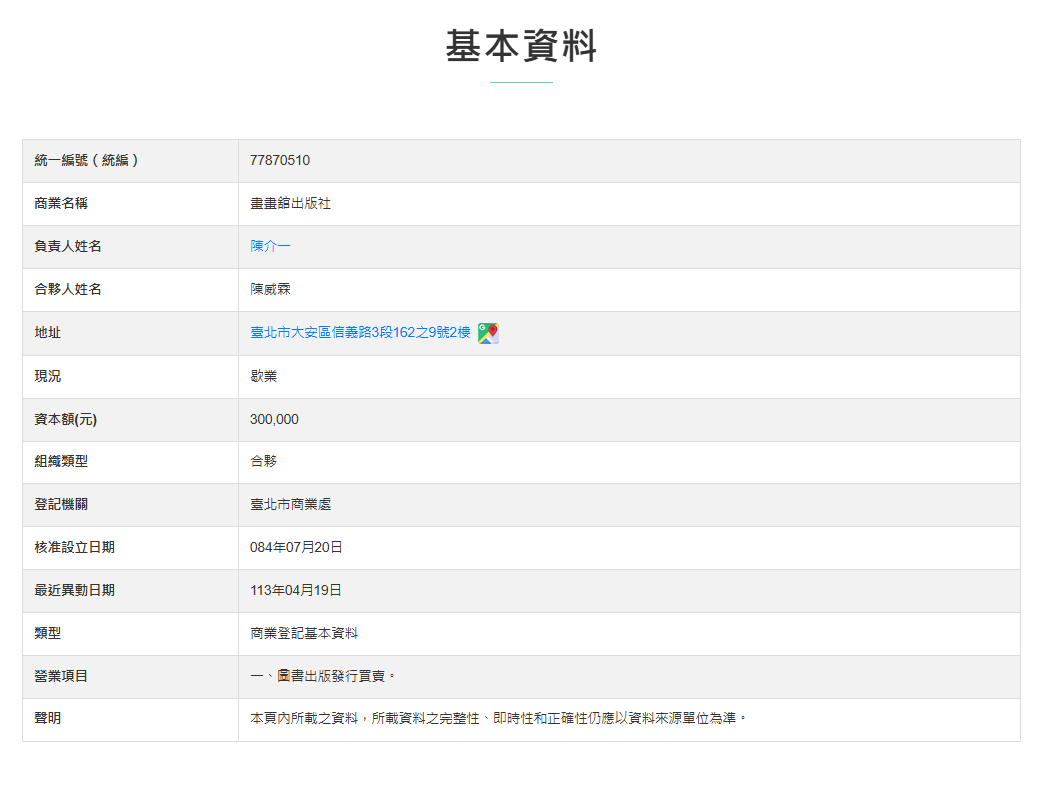Click the 基本資料 page heading
The image size is (1042, 809).
coord(521,47)
